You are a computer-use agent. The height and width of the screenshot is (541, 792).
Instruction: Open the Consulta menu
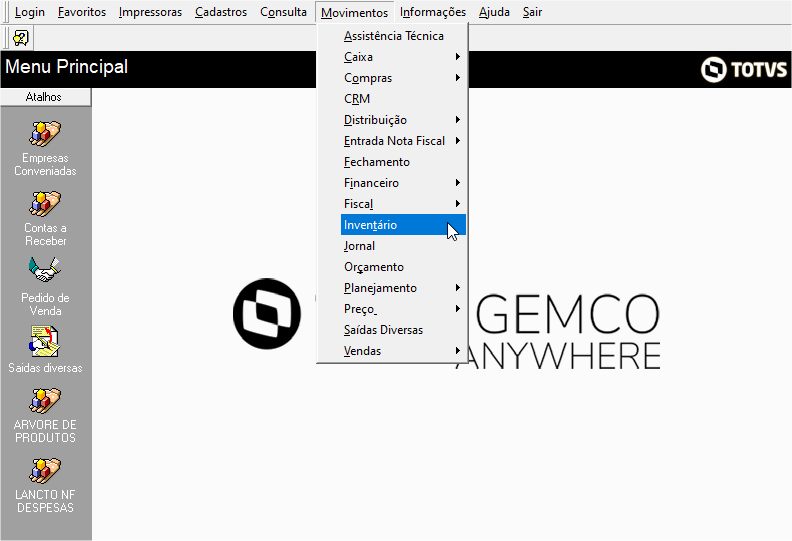pyautogui.click(x=283, y=12)
